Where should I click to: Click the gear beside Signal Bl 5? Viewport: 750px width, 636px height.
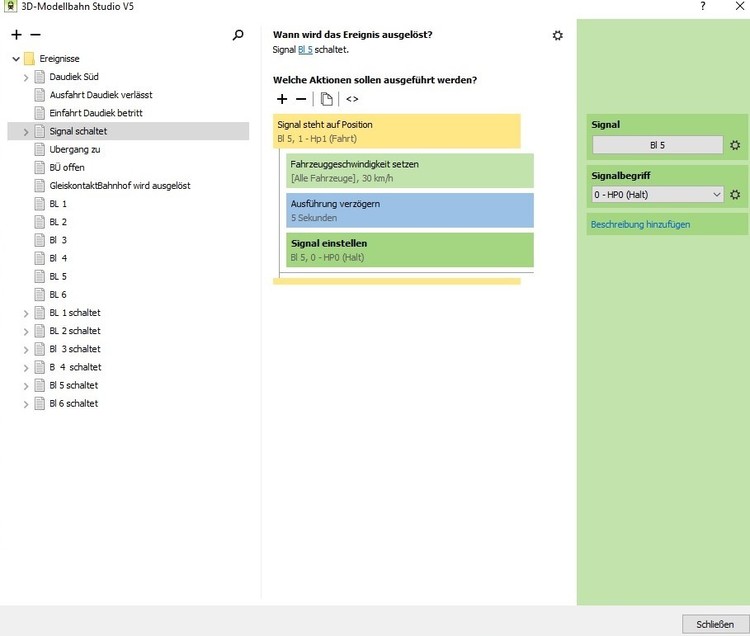[735, 145]
